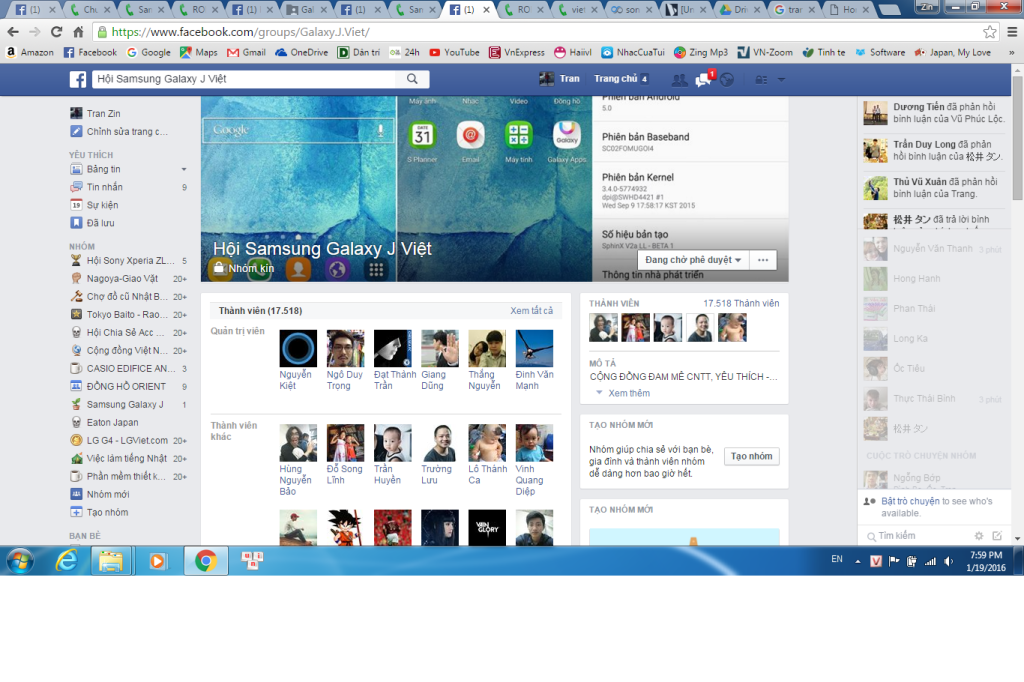
Task: Open Dương Tiến ticker notification
Action: (x=935, y=112)
